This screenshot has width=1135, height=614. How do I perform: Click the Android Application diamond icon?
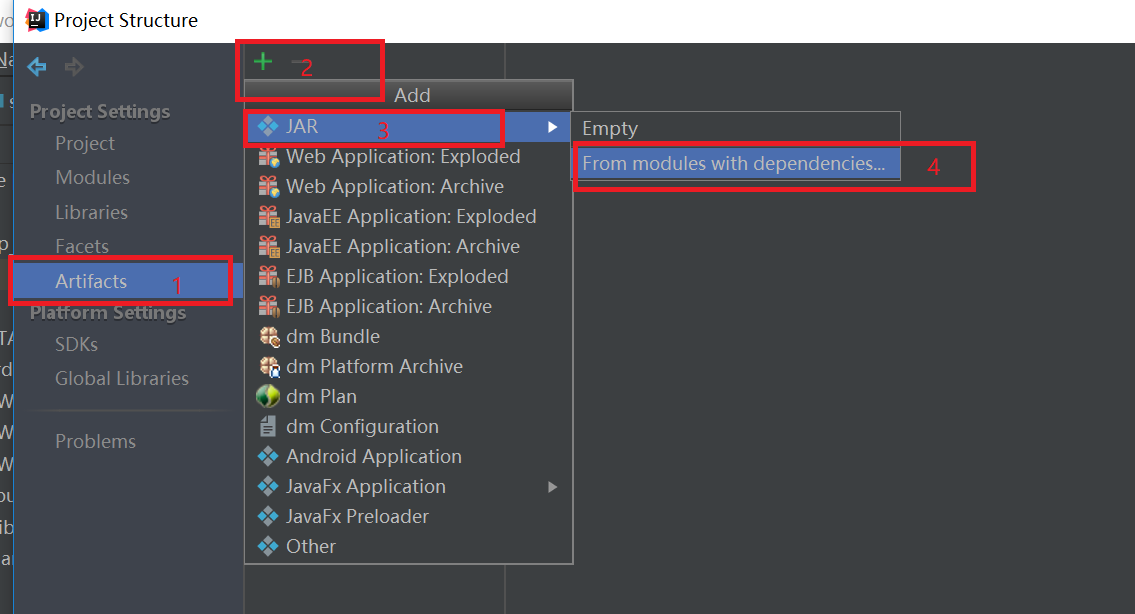[x=268, y=456]
